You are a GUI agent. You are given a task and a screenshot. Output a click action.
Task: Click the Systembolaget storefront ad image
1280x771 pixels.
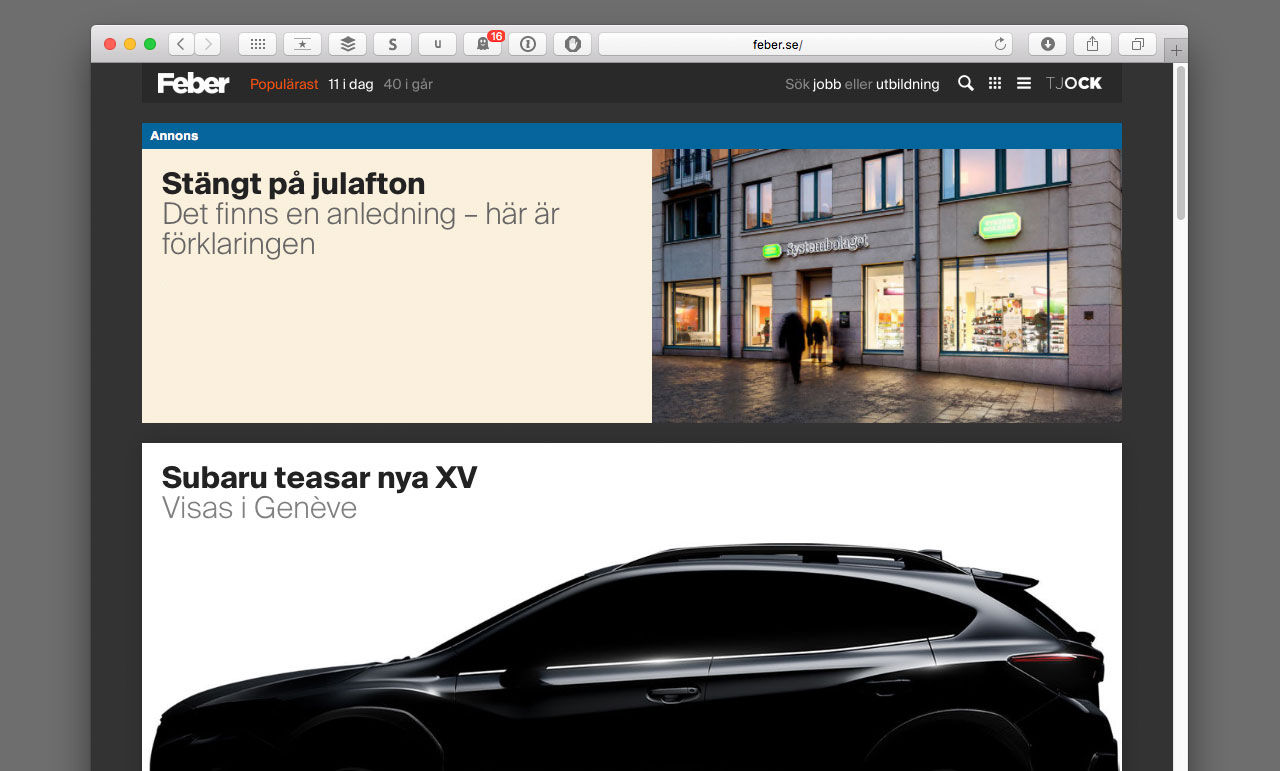coord(887,286)
